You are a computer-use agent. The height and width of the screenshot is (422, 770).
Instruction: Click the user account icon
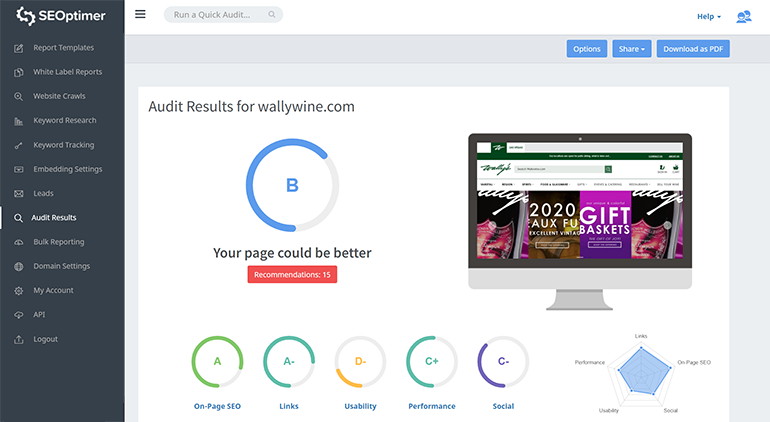[x=743, y=16]
